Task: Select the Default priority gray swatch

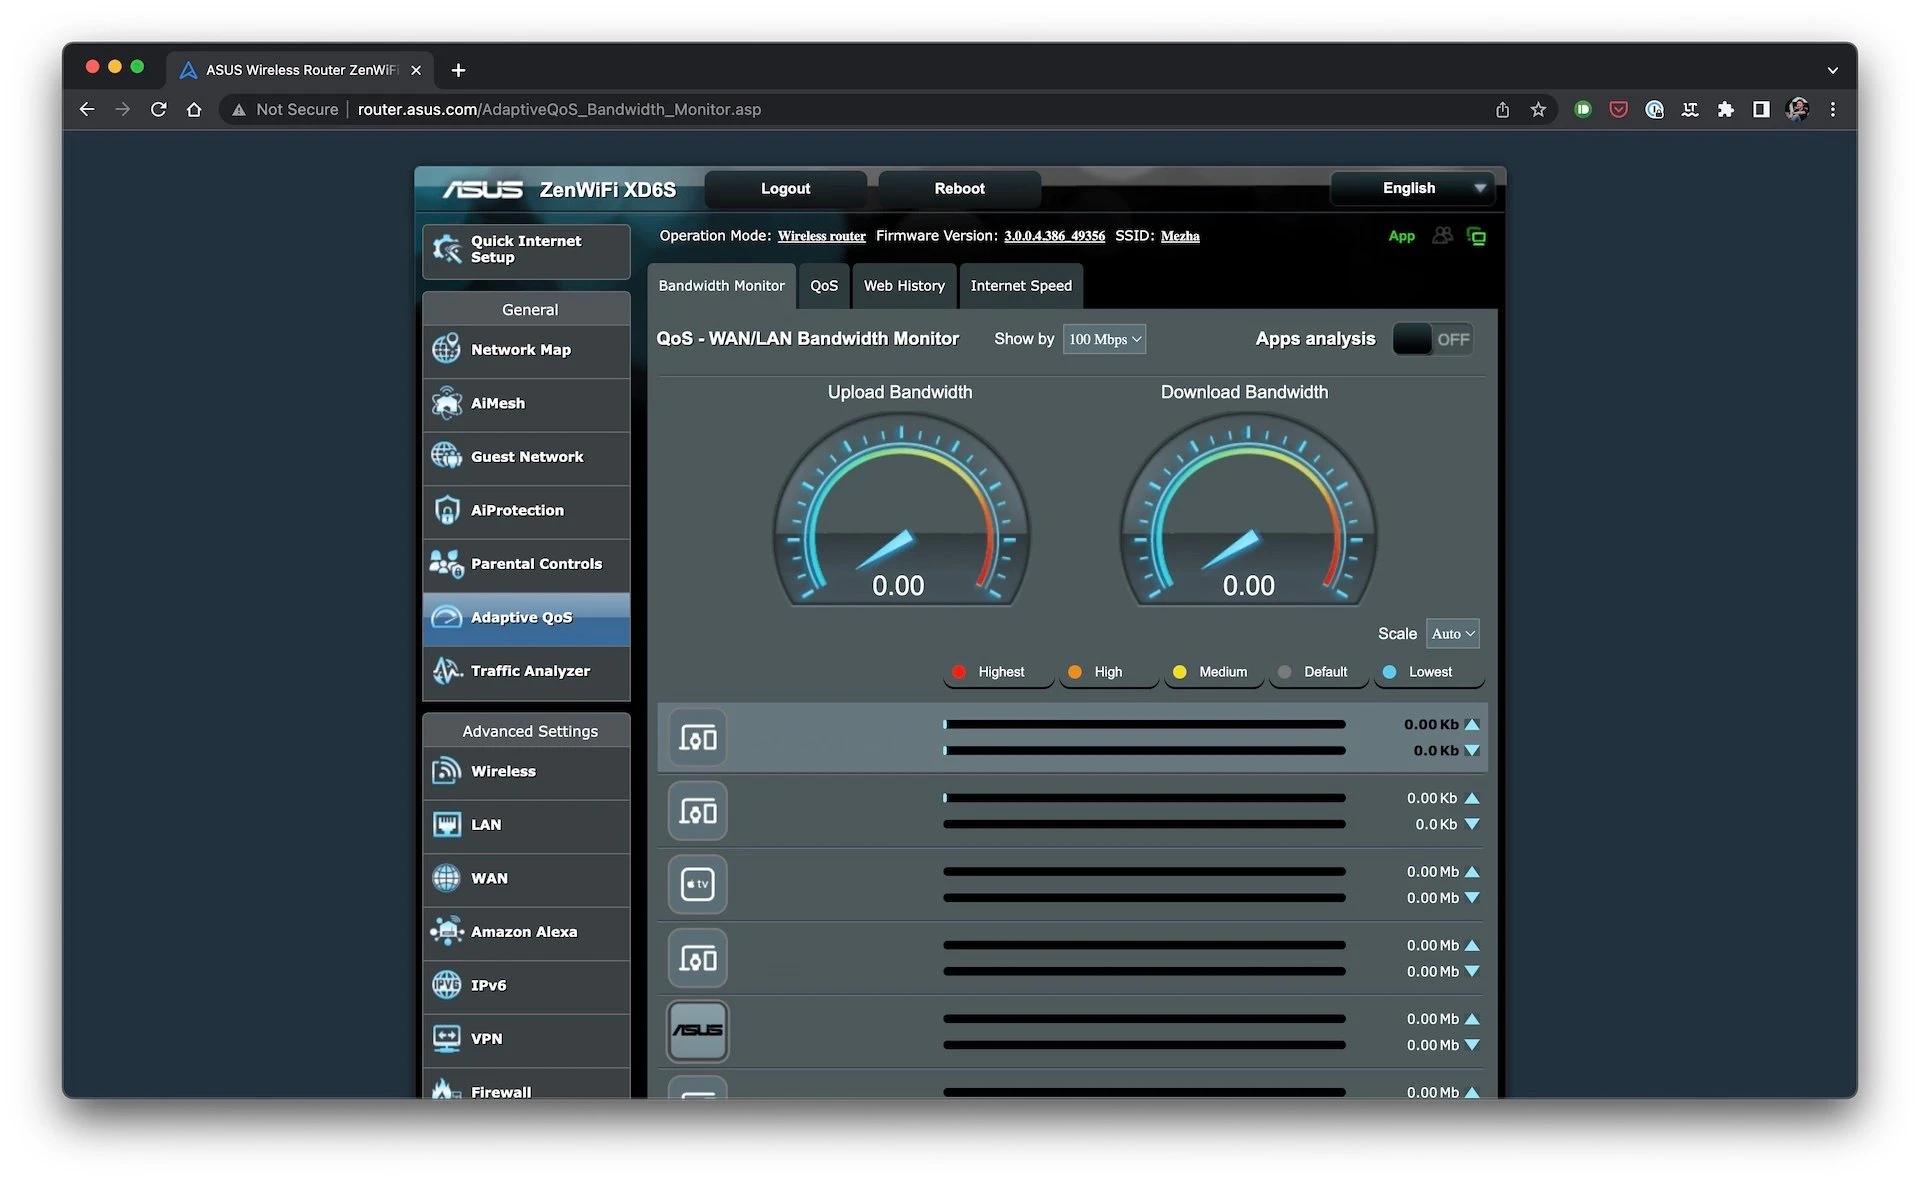Action: click(1284, 672)
